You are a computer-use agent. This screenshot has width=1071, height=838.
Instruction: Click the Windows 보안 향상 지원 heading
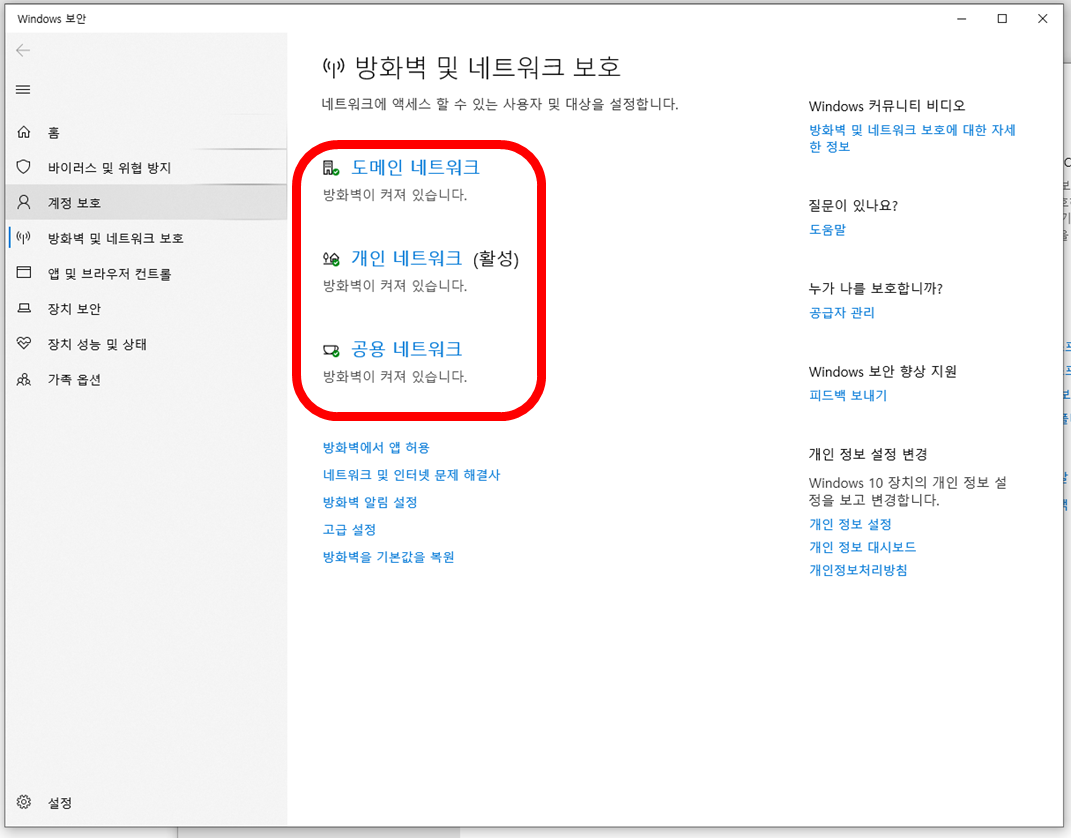(882, 371)
